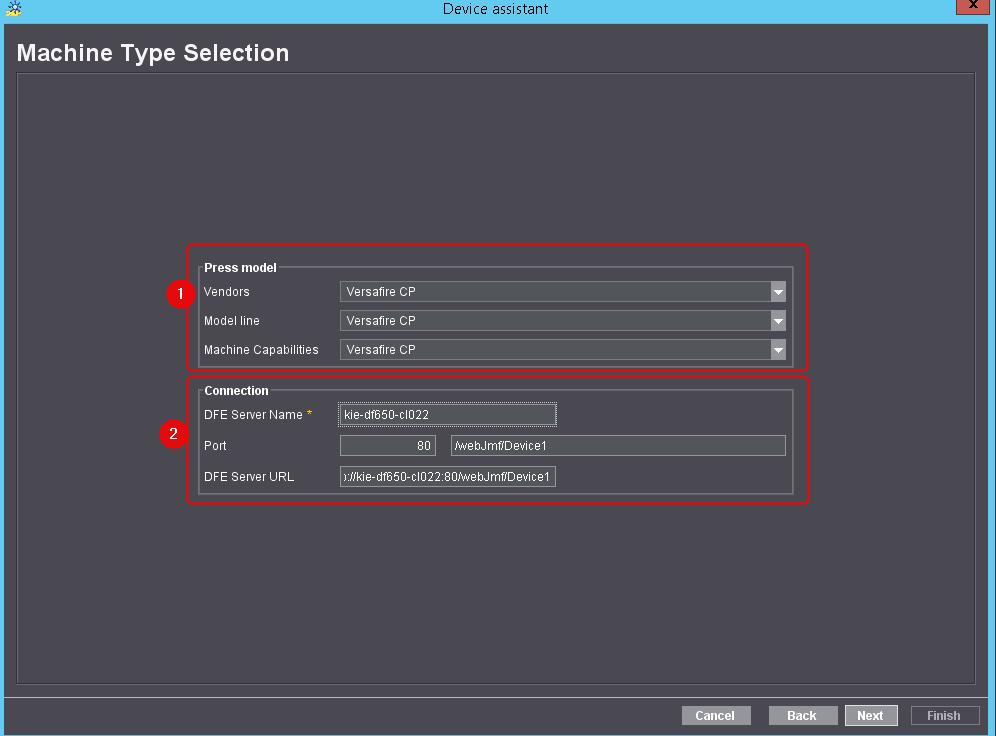The image size is (996, 736).
Task: Go to previous step with Back
Action: 802,716
